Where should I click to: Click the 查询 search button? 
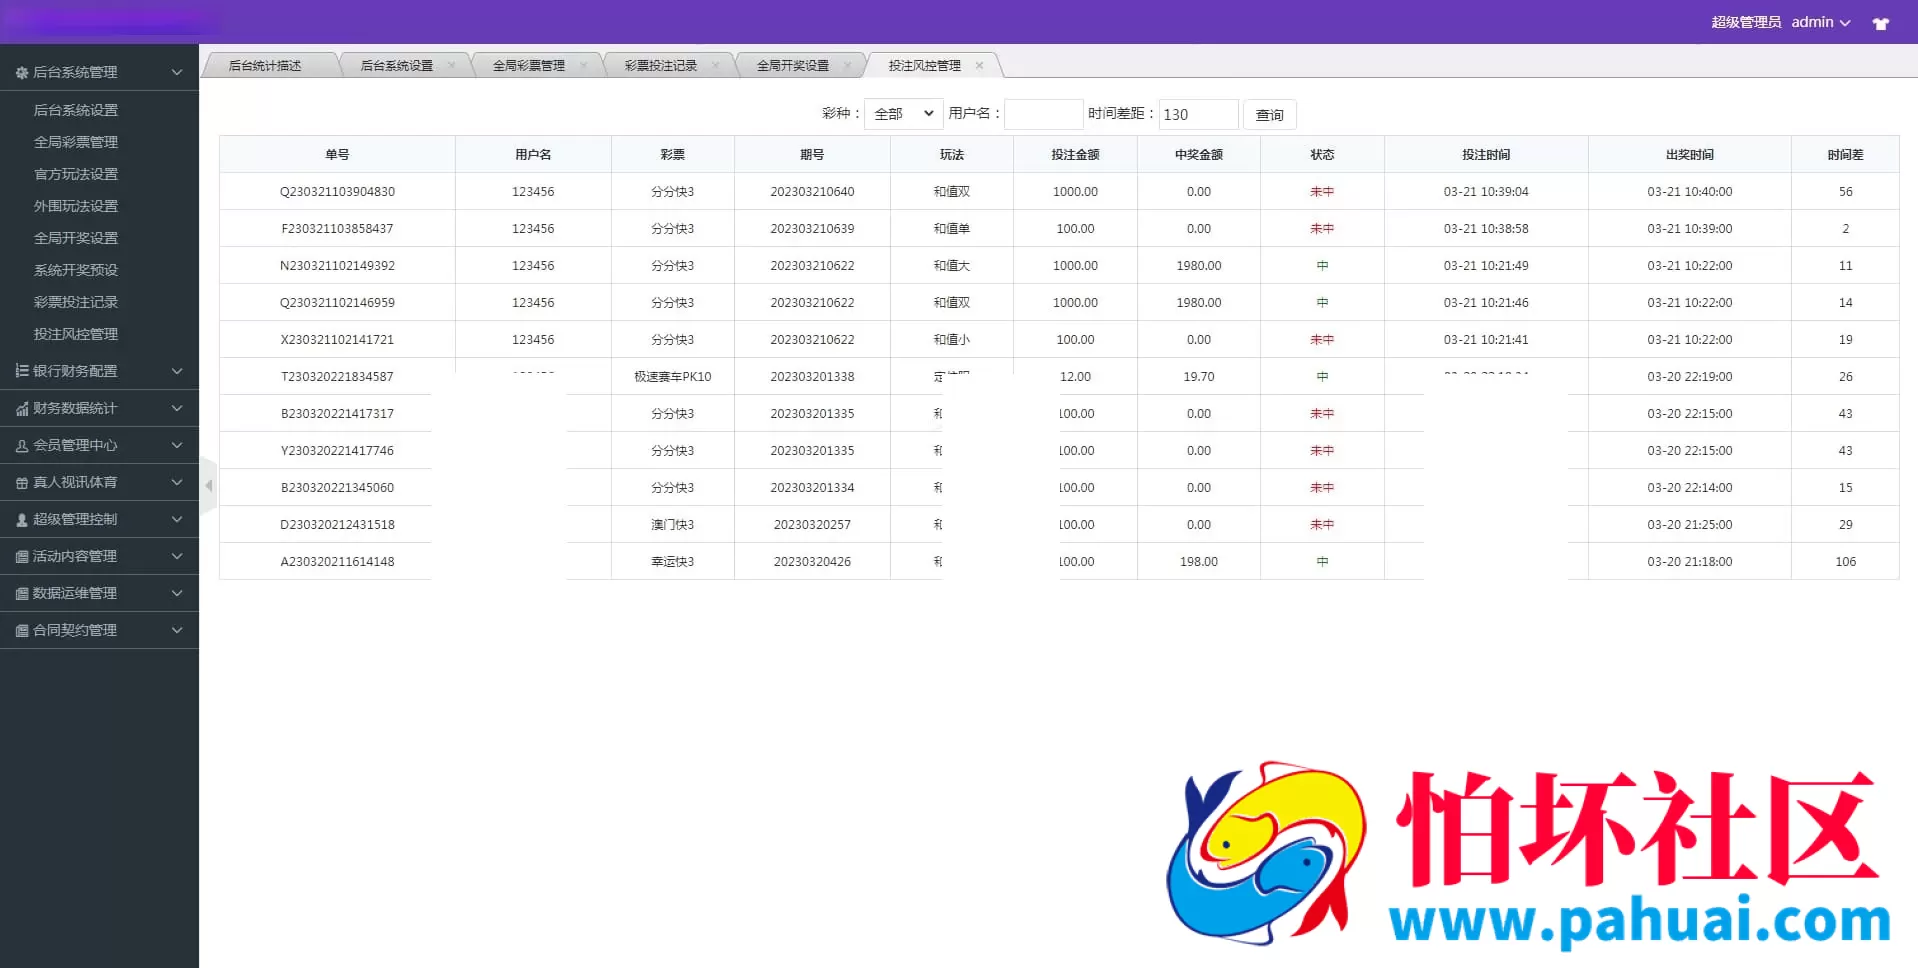[1269, 114]
